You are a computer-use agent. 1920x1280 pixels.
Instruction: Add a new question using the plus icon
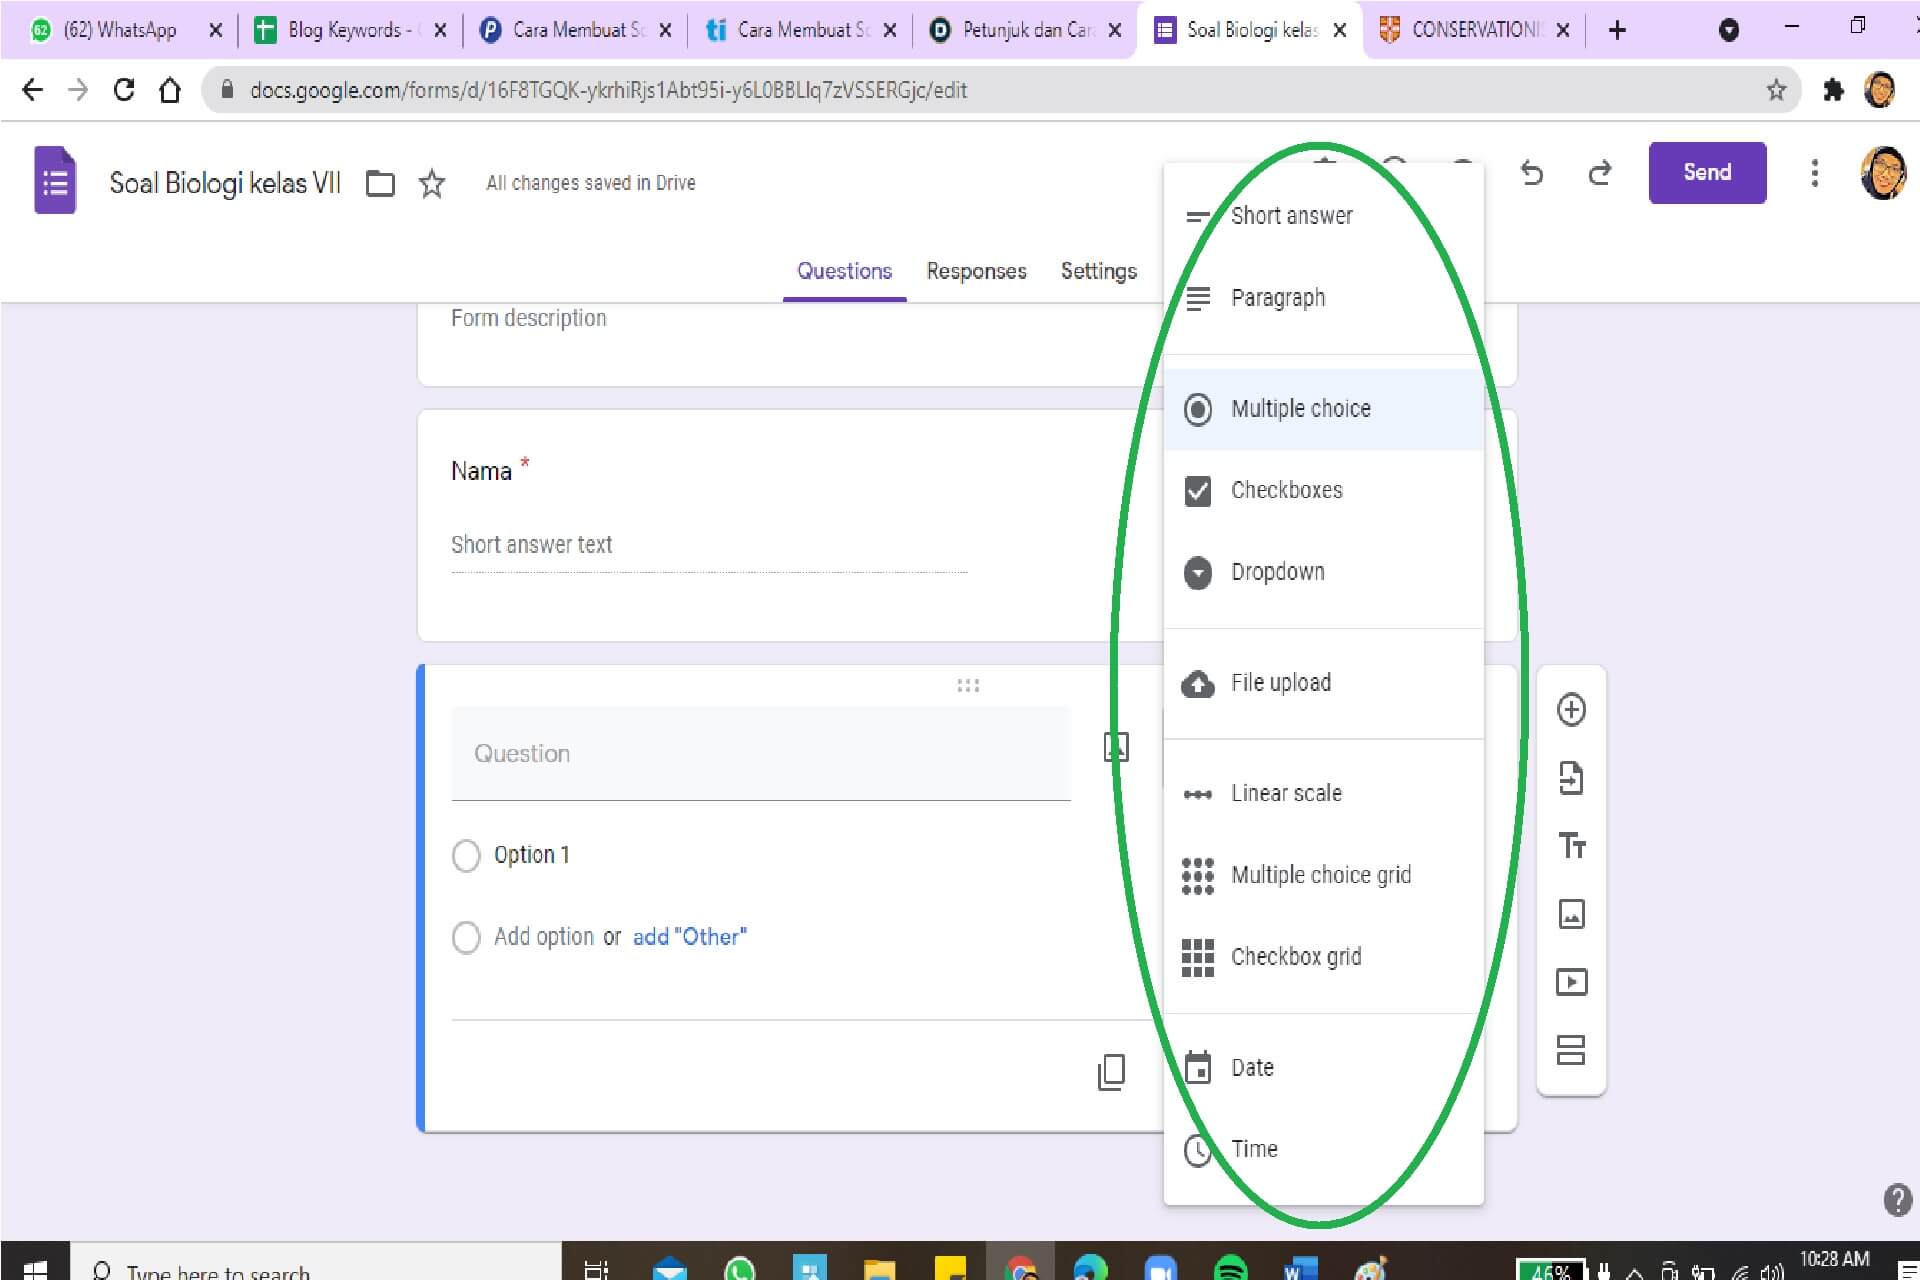pos(1571,710)
